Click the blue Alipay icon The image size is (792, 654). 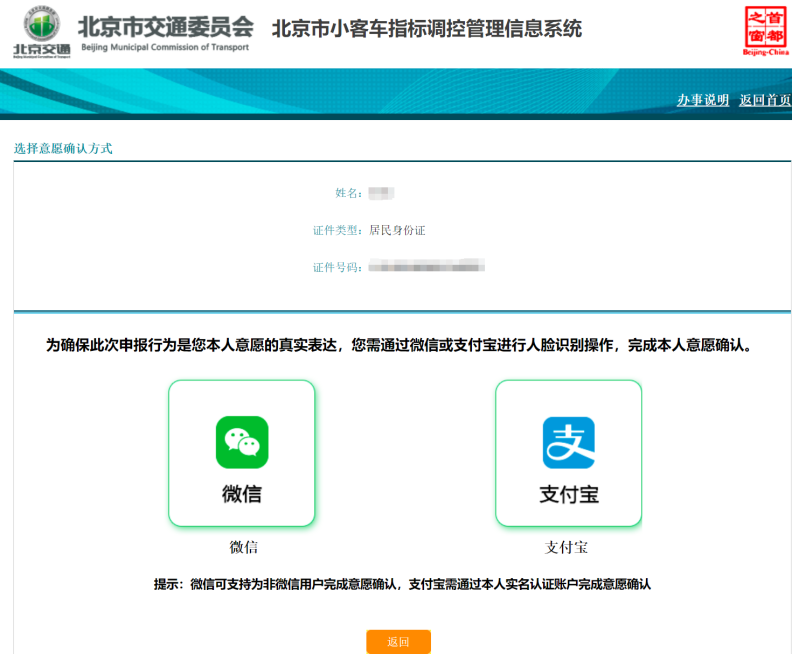click(568, 442)
